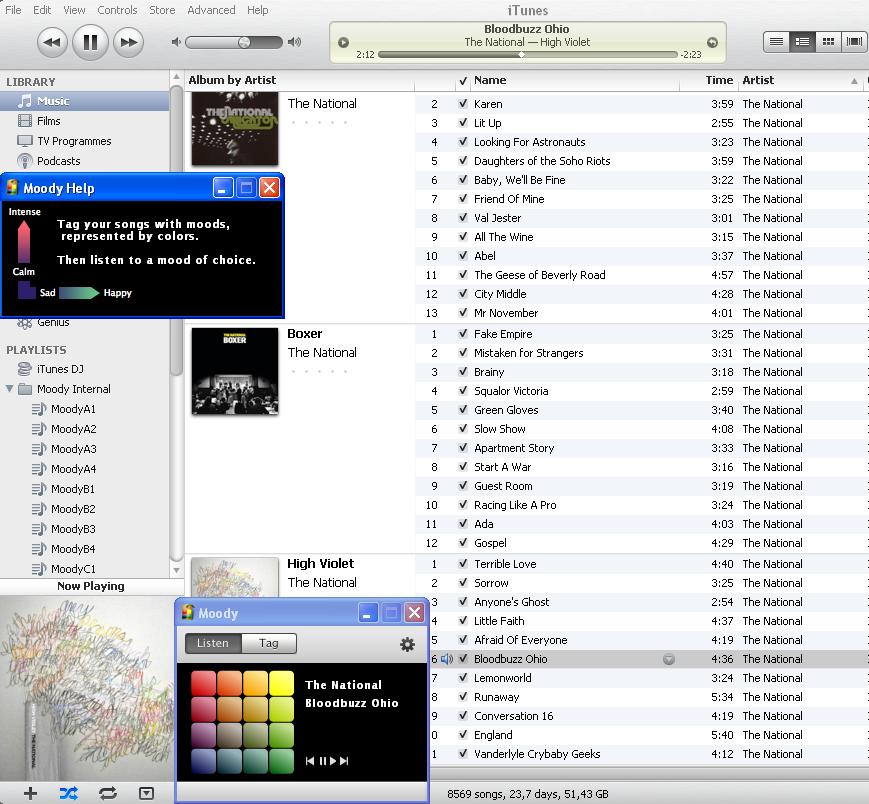Add a new playlist with the plus button
The image size is (869, 804).
[30, 793]
